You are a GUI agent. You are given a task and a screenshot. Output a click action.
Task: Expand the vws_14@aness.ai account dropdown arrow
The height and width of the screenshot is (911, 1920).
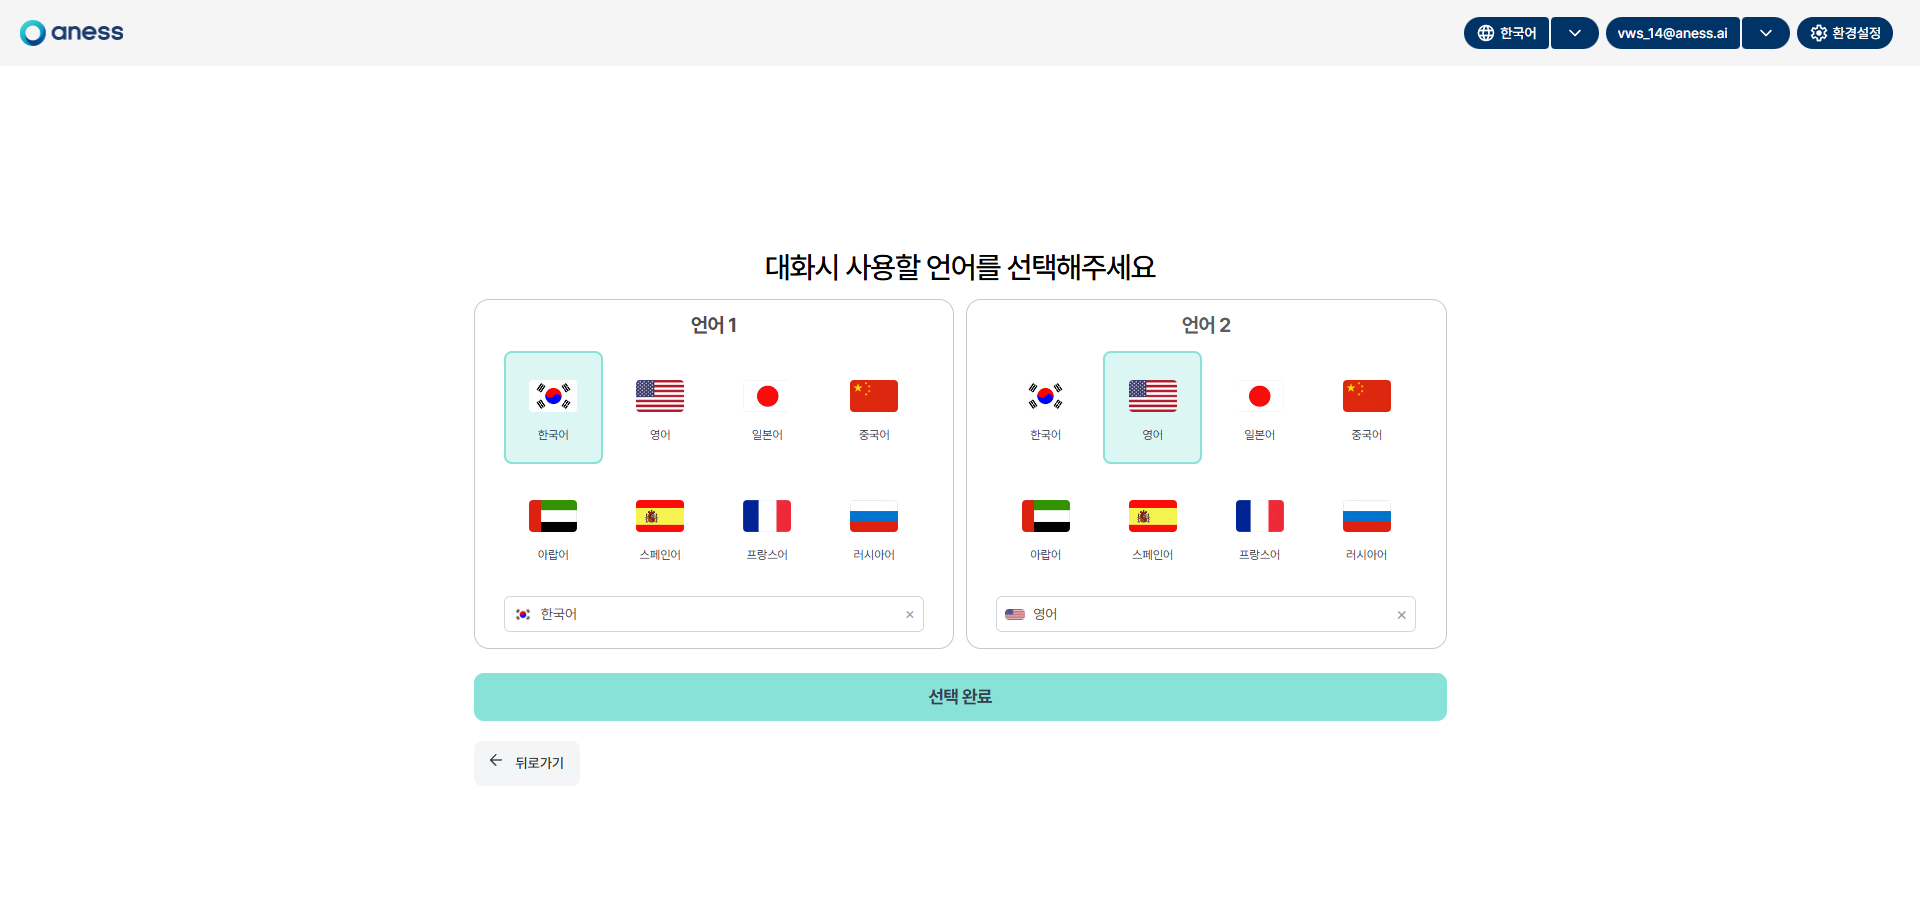(1766, 33)
